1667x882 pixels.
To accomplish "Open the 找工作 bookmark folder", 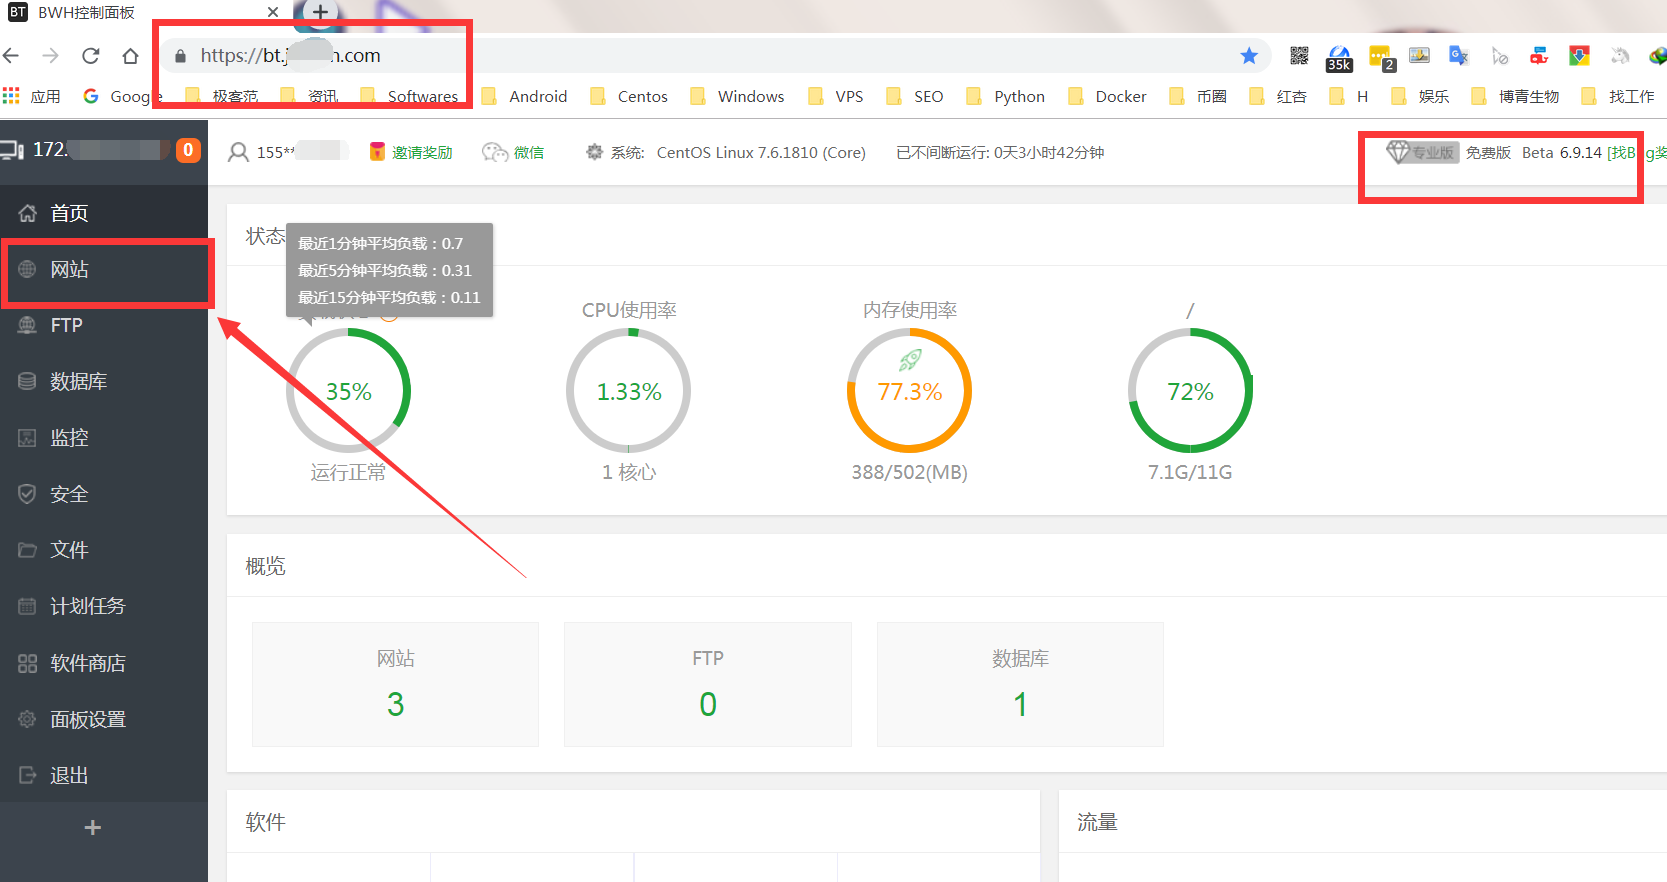I will click(x=1618, y=96).
